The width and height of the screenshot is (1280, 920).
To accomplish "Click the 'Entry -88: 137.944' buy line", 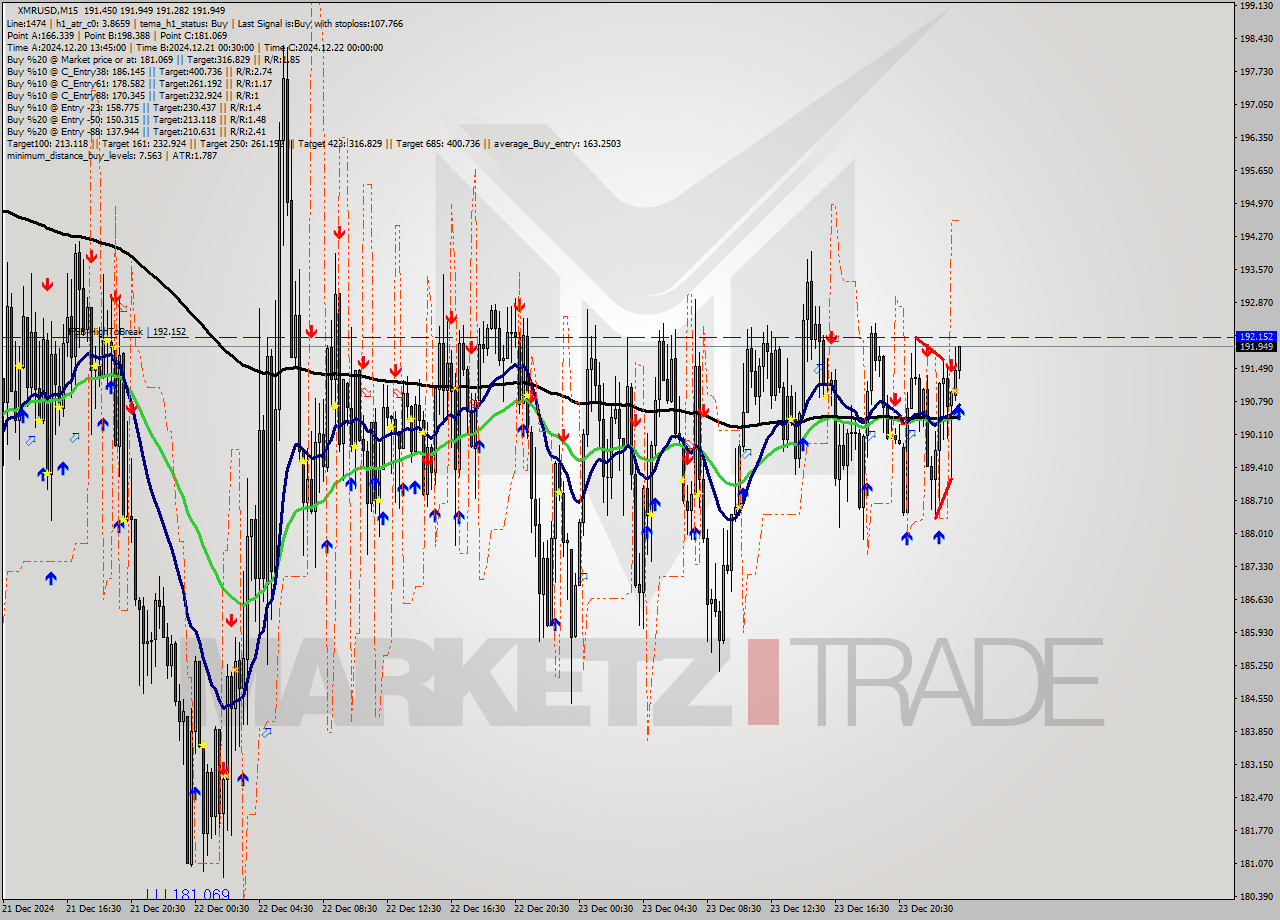I will pos(136,131).
